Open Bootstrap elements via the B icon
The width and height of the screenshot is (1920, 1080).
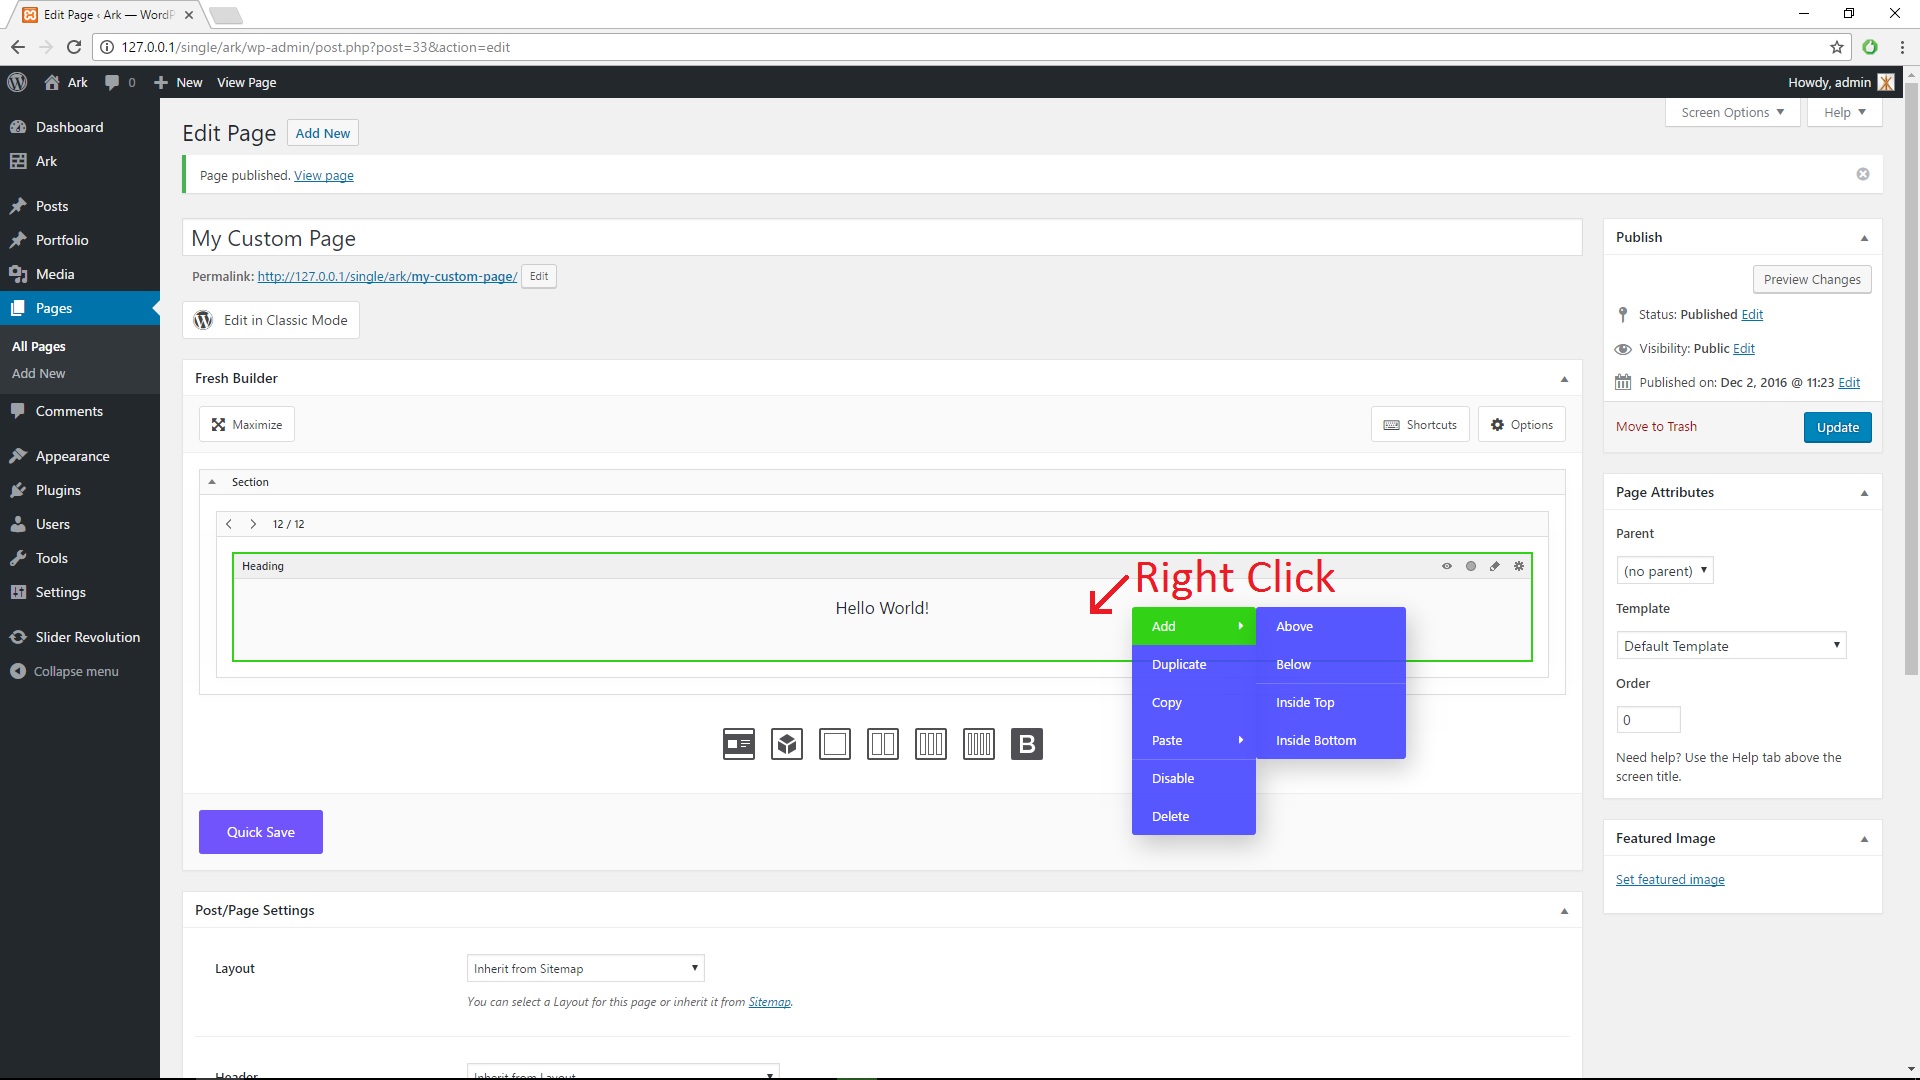(1027, 744)
